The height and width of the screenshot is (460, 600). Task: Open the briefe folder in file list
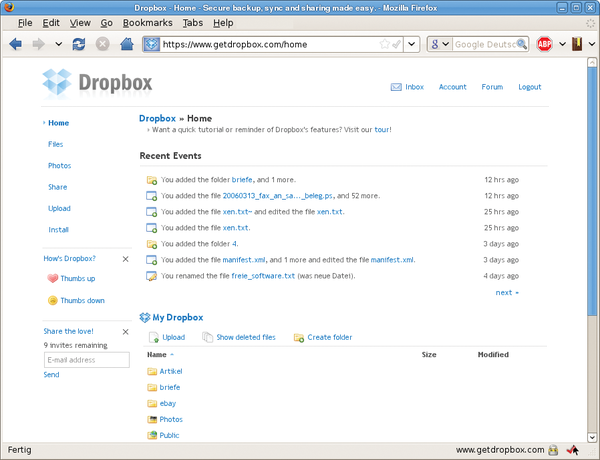[170, 387]
